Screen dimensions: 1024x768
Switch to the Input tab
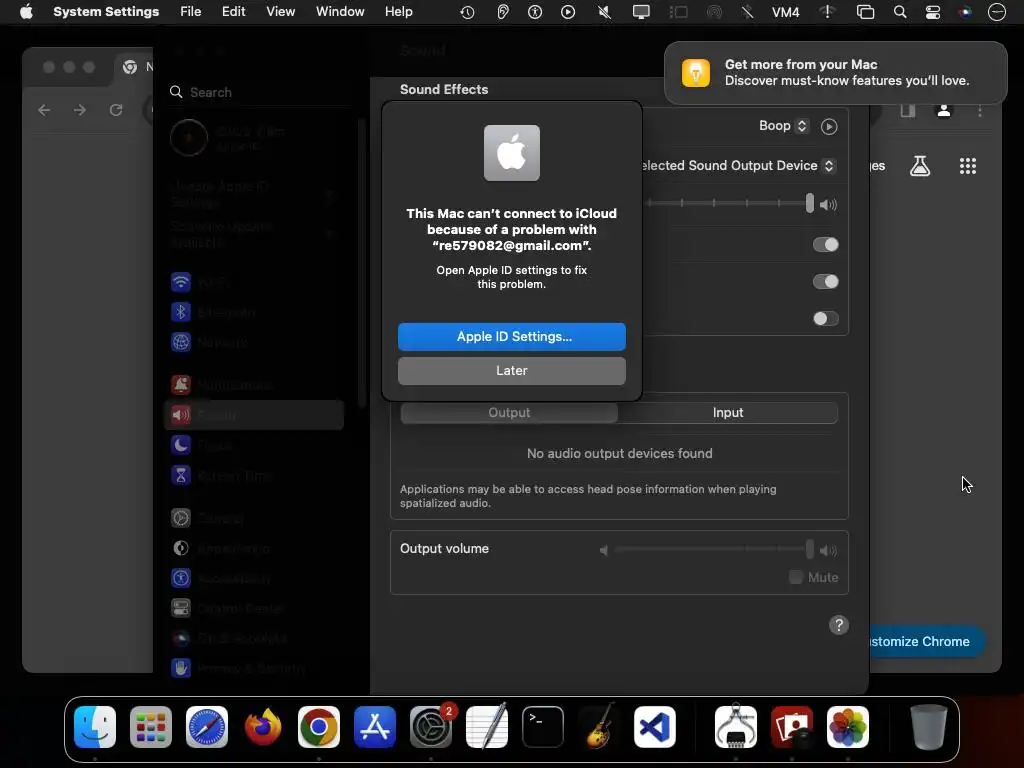pyautogui.click(x=728, y=413)
